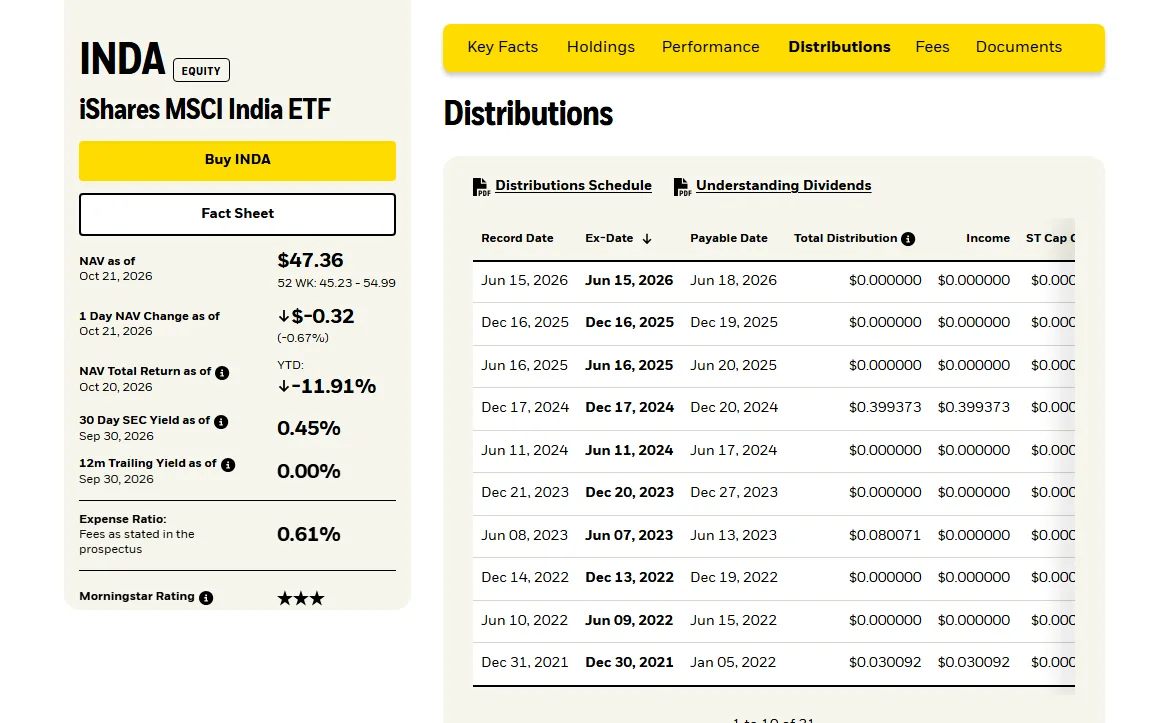The width and height of the screenshot is (1169, 723).
Task: Click the PDF icon before Understanding Dividends
Action: (x=681, y=186)
